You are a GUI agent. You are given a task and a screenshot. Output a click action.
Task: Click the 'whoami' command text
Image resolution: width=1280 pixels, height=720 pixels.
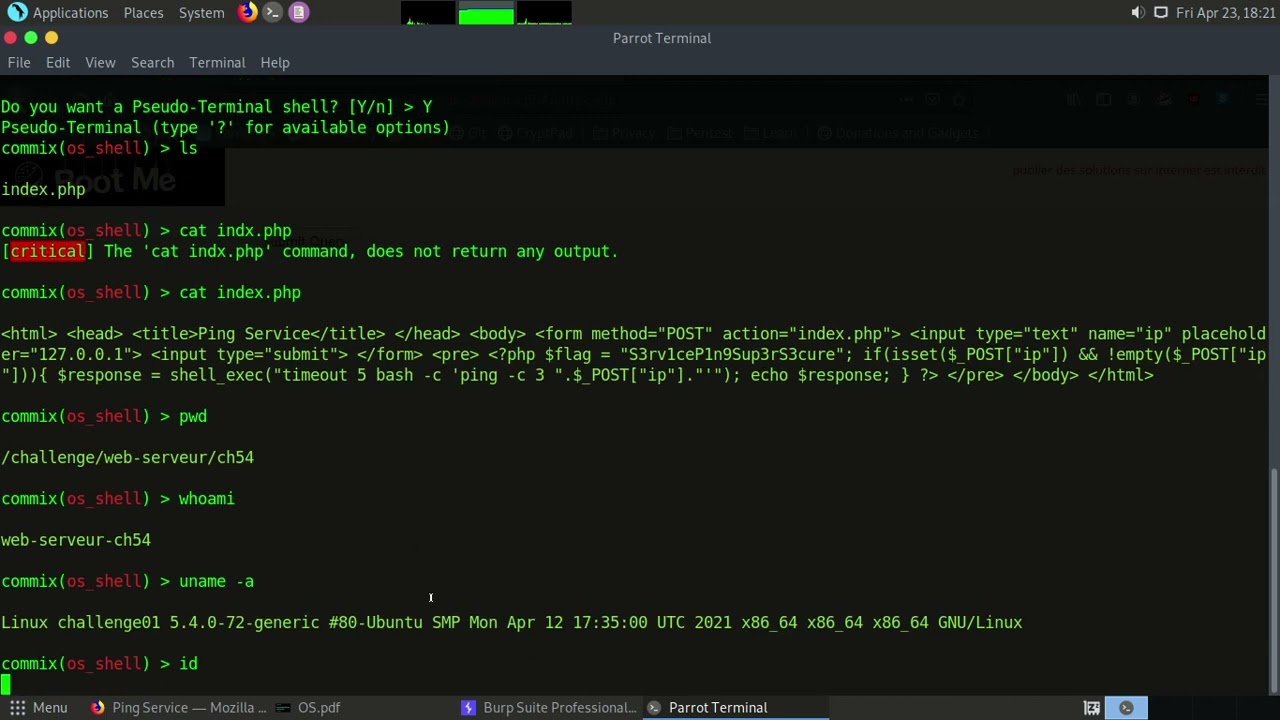[207, 498]
